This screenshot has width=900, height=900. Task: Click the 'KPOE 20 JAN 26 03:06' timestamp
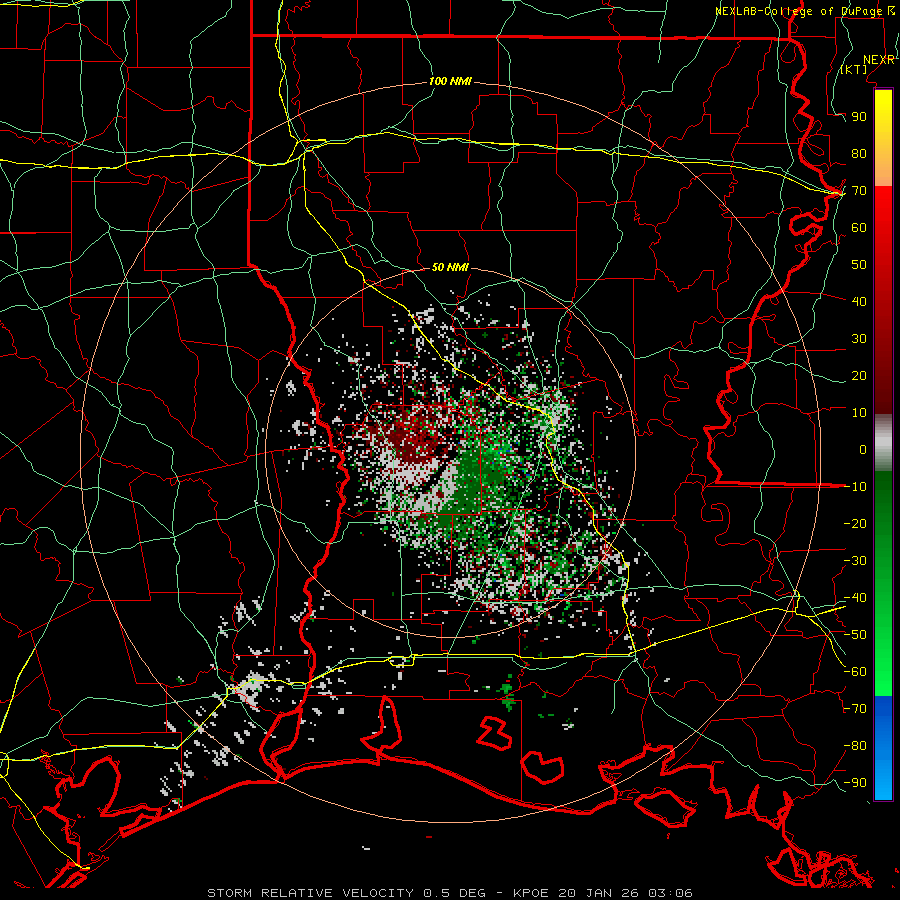pos(603,893)
